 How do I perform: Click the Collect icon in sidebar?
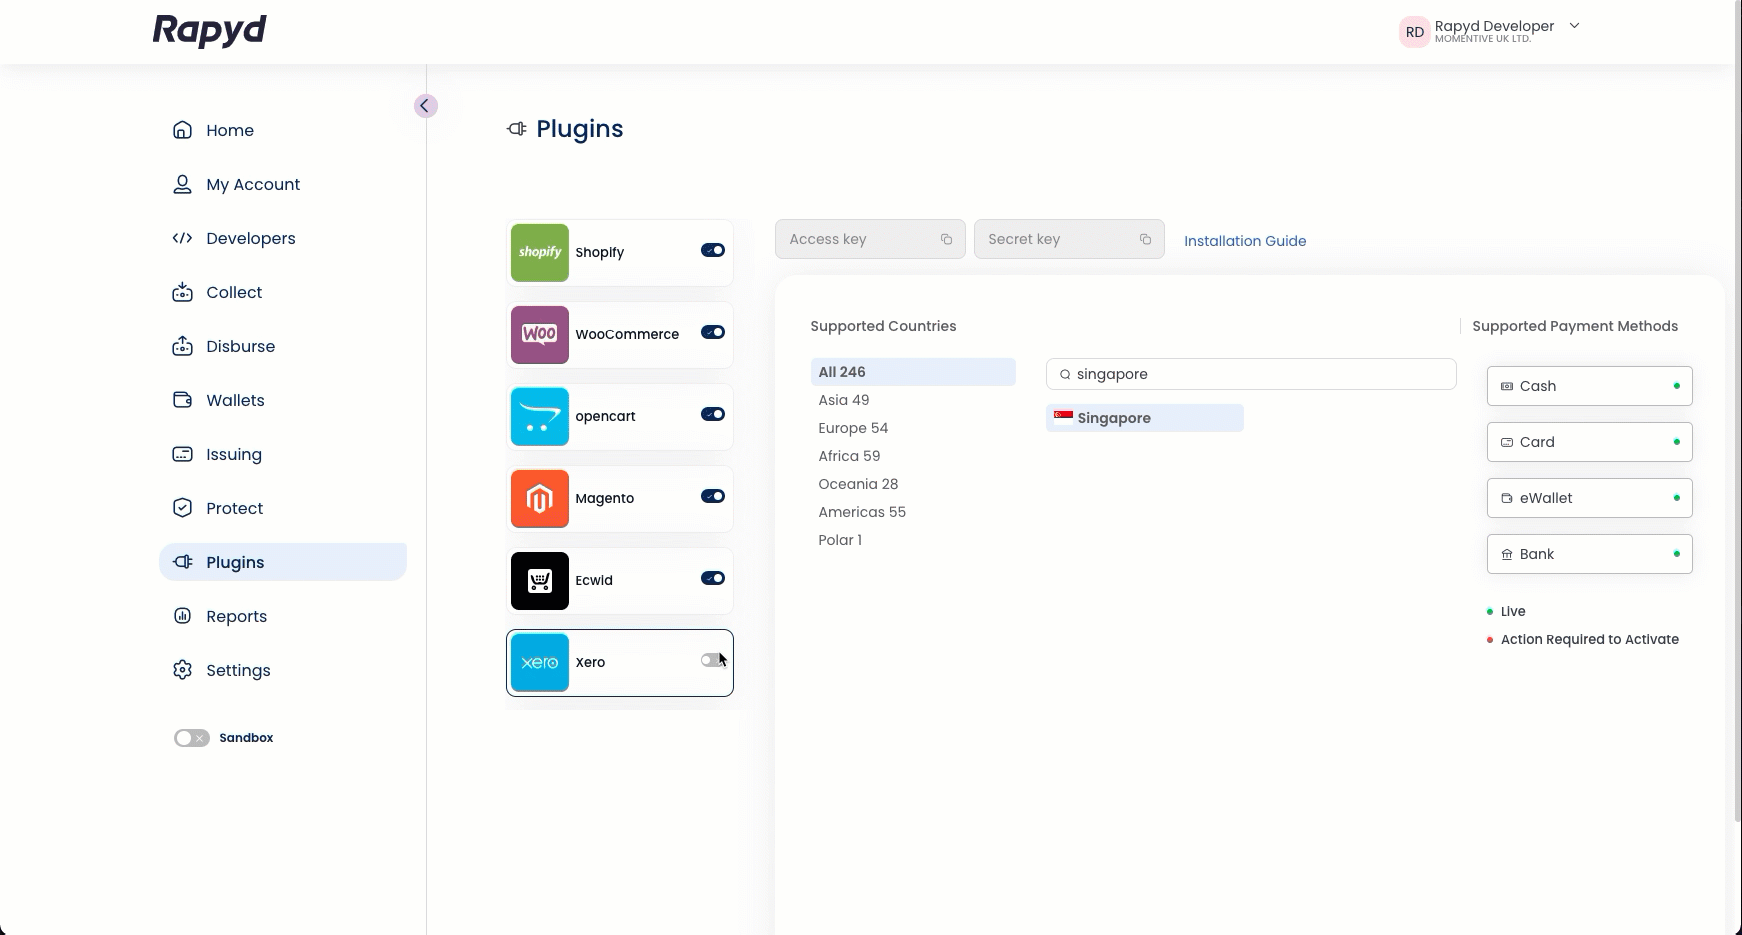tap(182, 292)
